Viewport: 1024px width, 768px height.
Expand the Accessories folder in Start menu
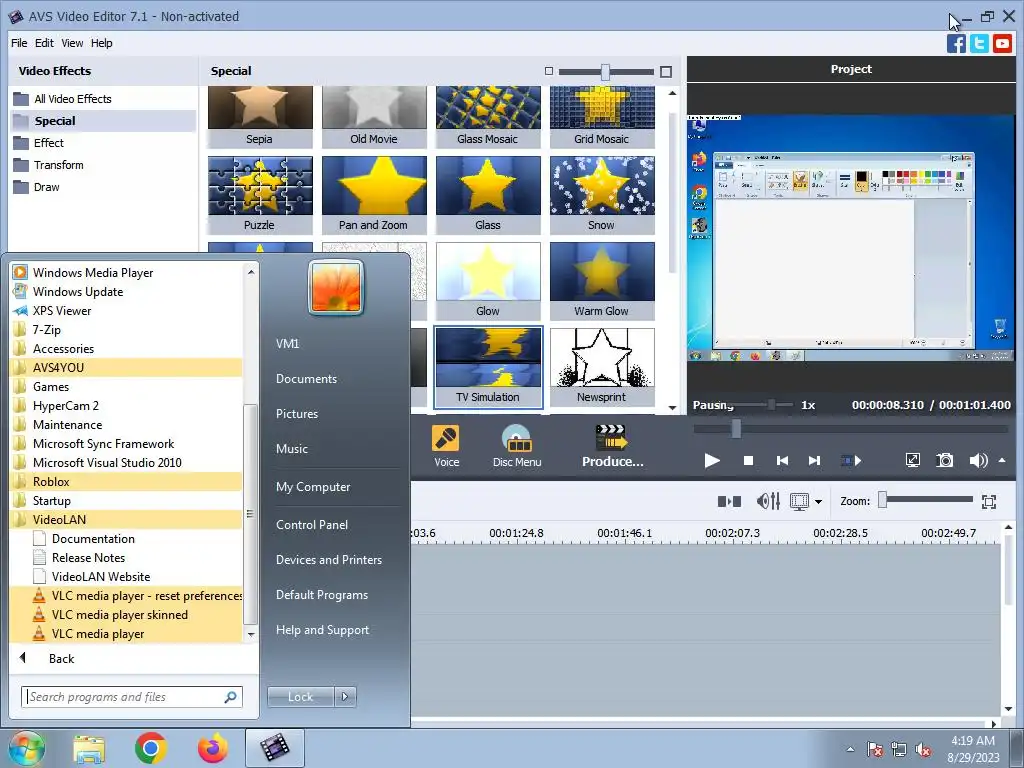click(127, 349)
